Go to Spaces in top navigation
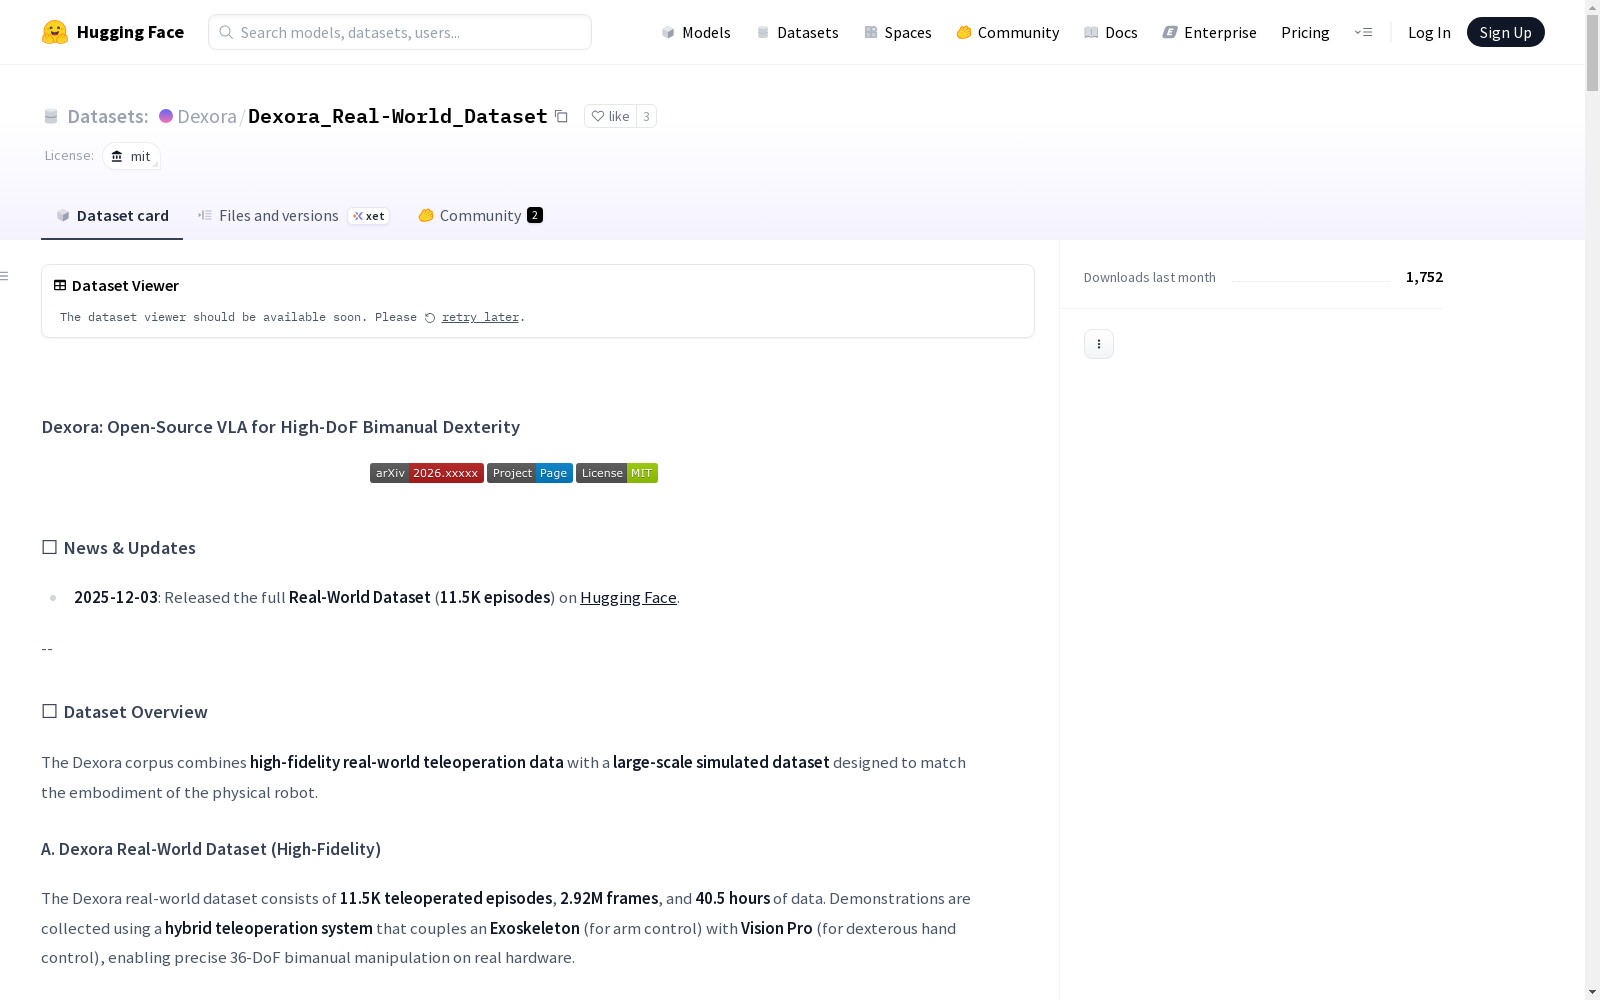This screenshot has height=1000, width=1600. (898, 32)
